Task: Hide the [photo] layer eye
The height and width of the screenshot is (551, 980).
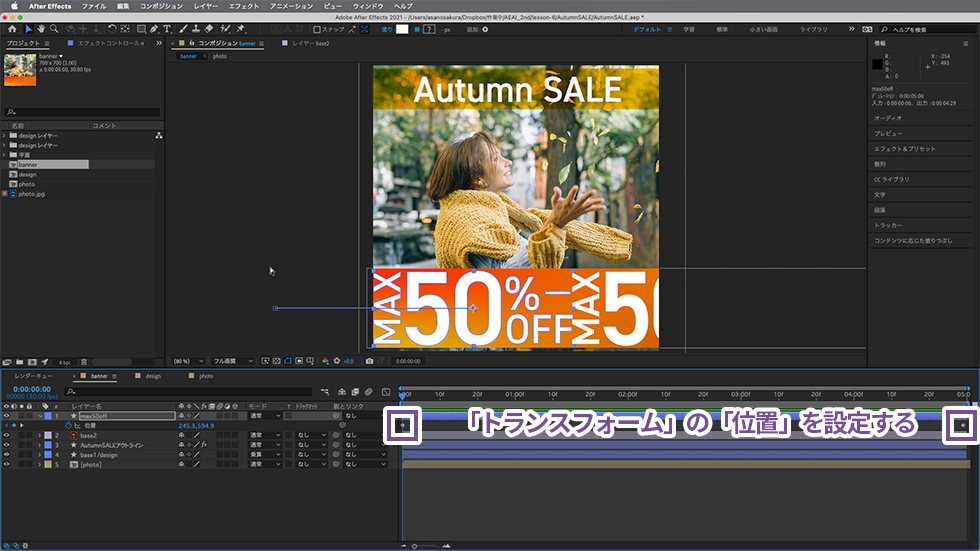Action: 6,464
